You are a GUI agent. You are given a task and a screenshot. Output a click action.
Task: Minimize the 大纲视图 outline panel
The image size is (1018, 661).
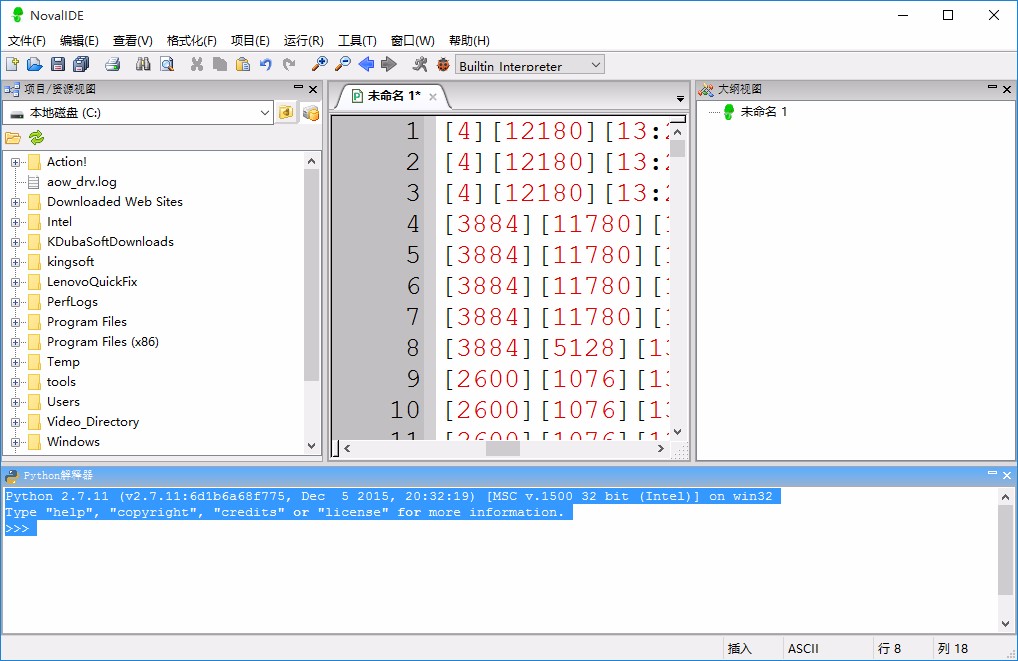point(992,87)
